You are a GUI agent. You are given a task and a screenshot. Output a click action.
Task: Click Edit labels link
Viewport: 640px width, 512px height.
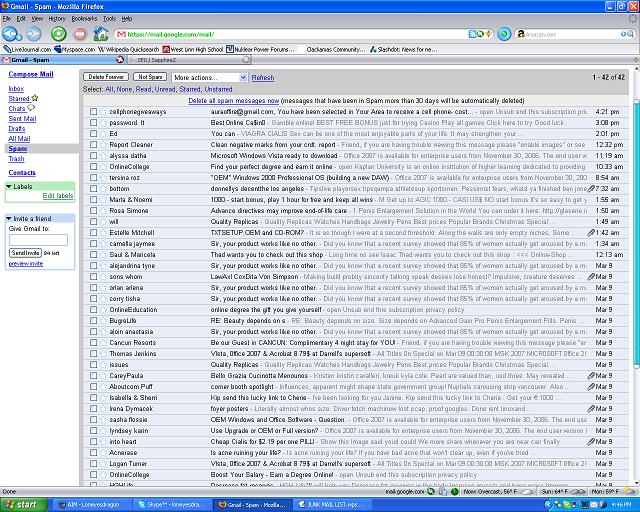pos(58,196)
